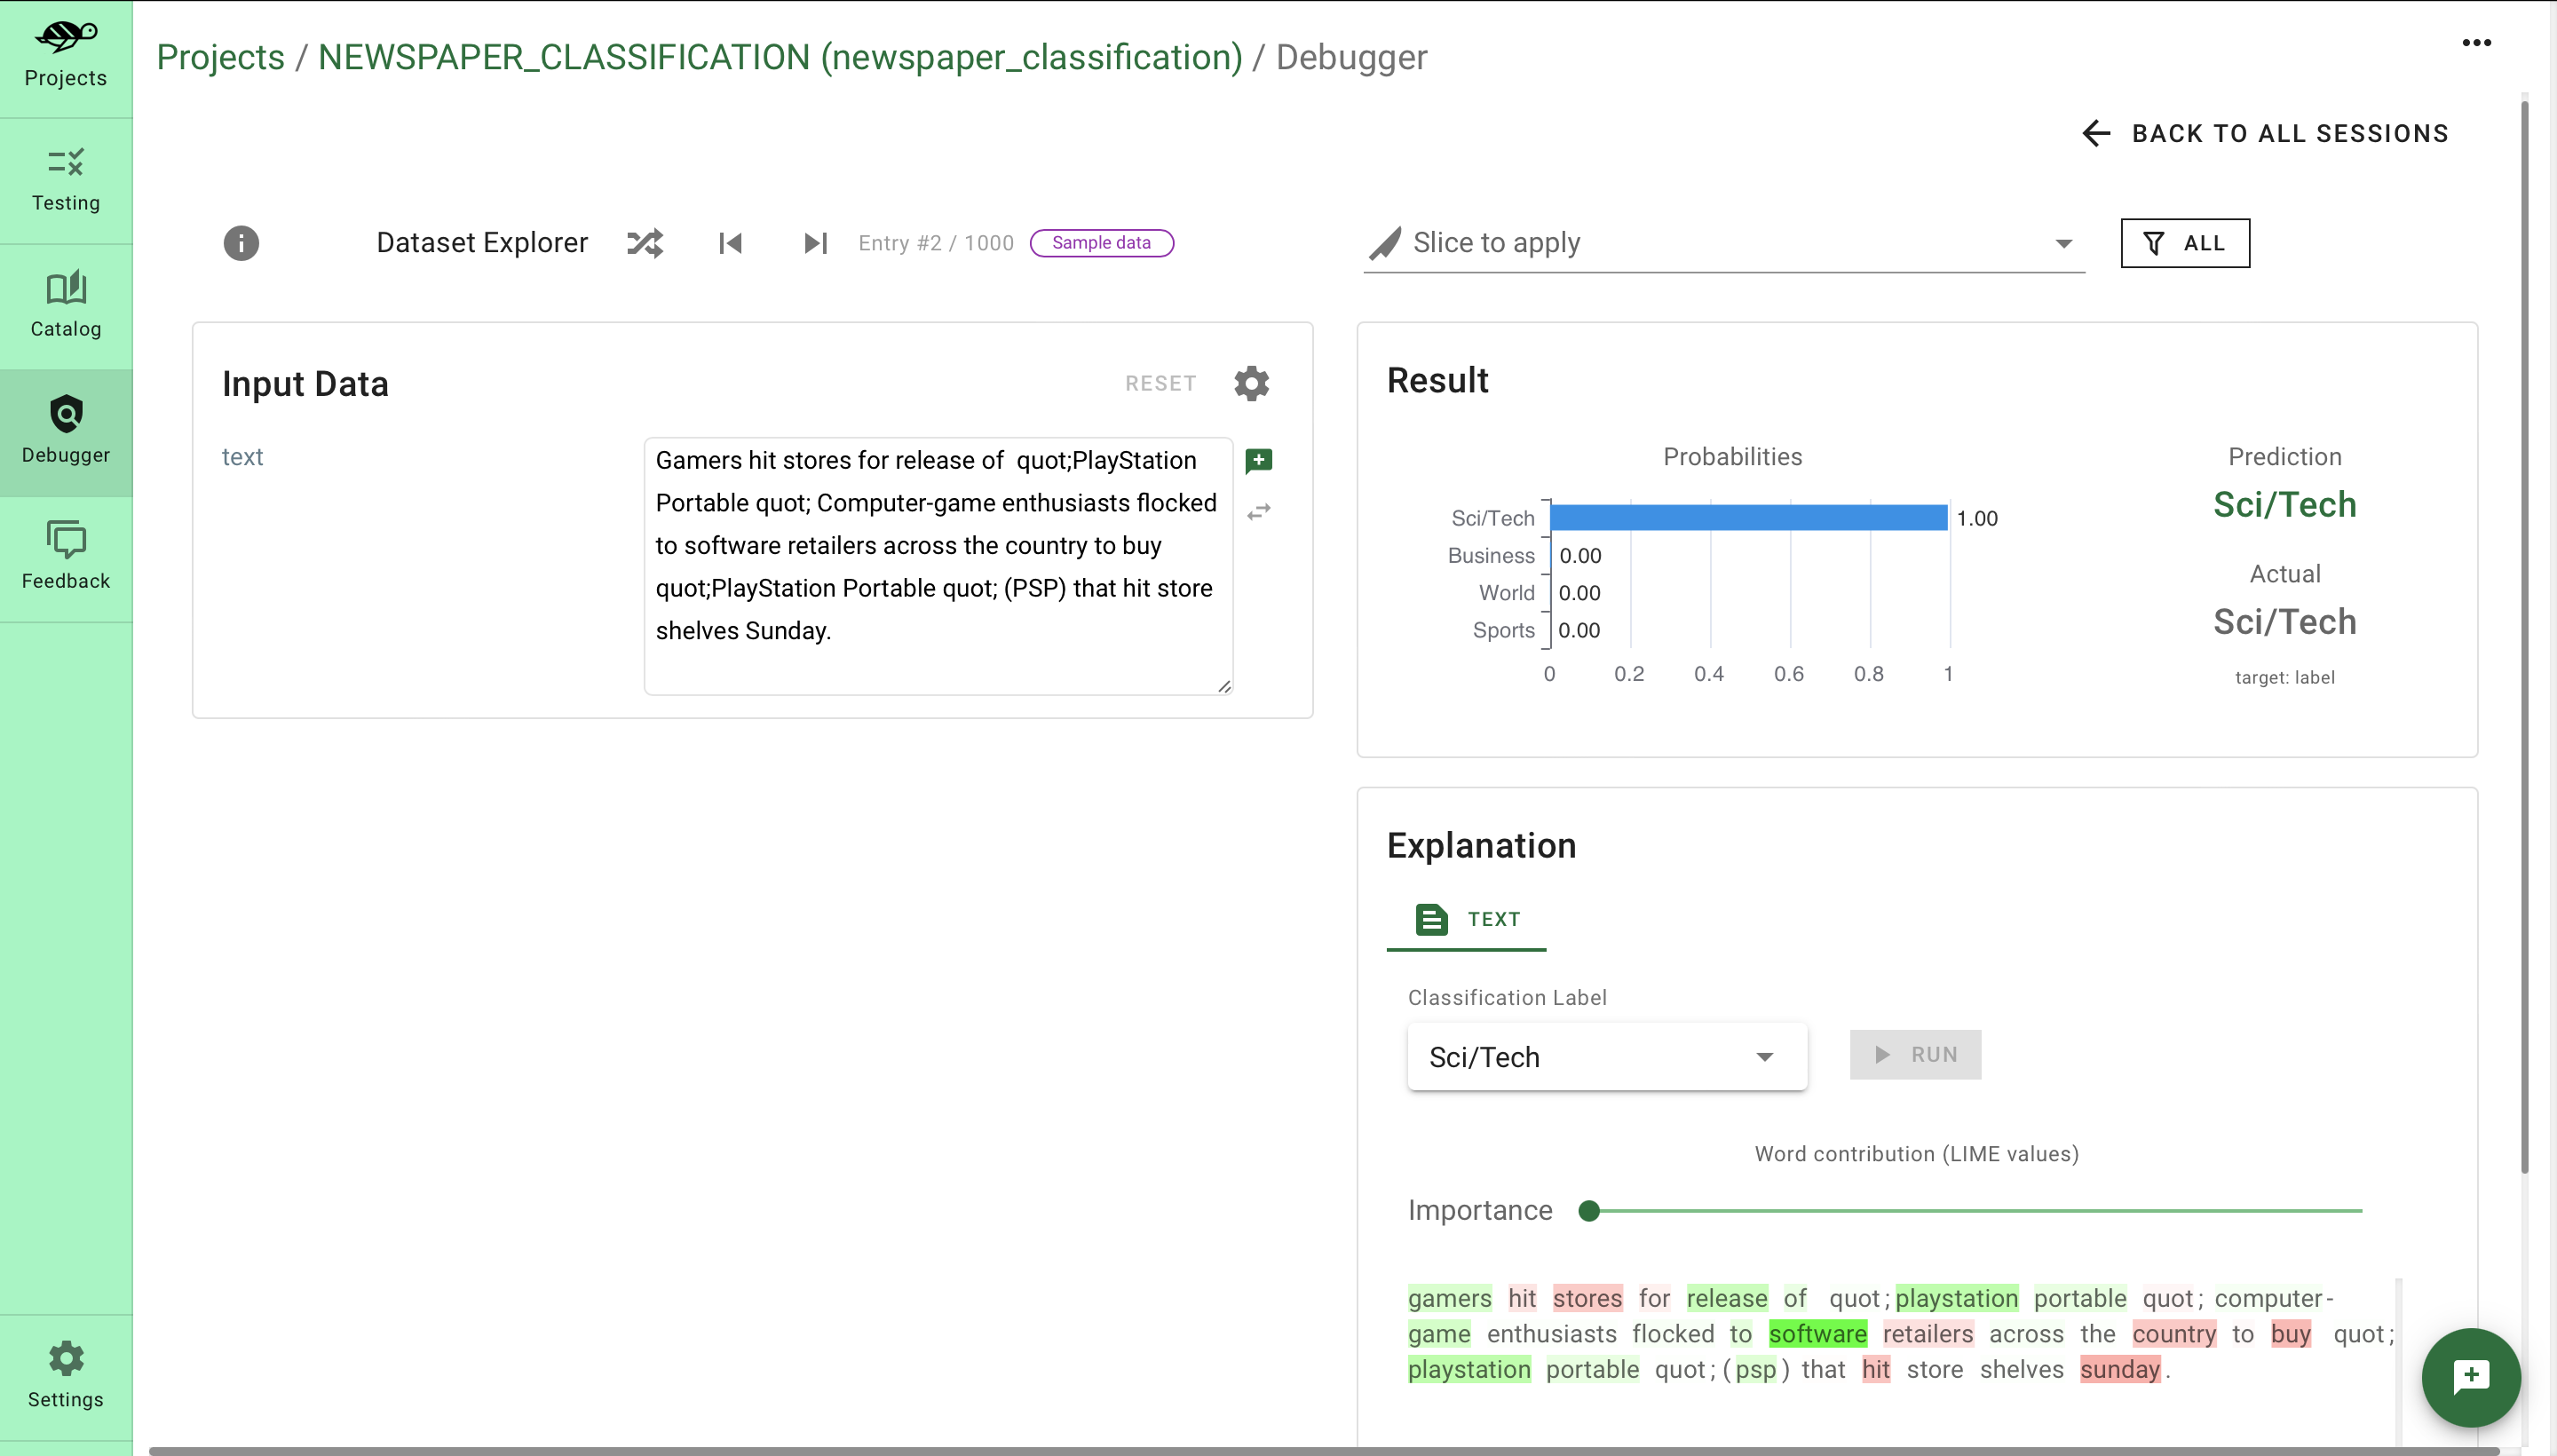2557x1456 pixels.
Task: Click the Business probability label
Action: click(1490, 555)
